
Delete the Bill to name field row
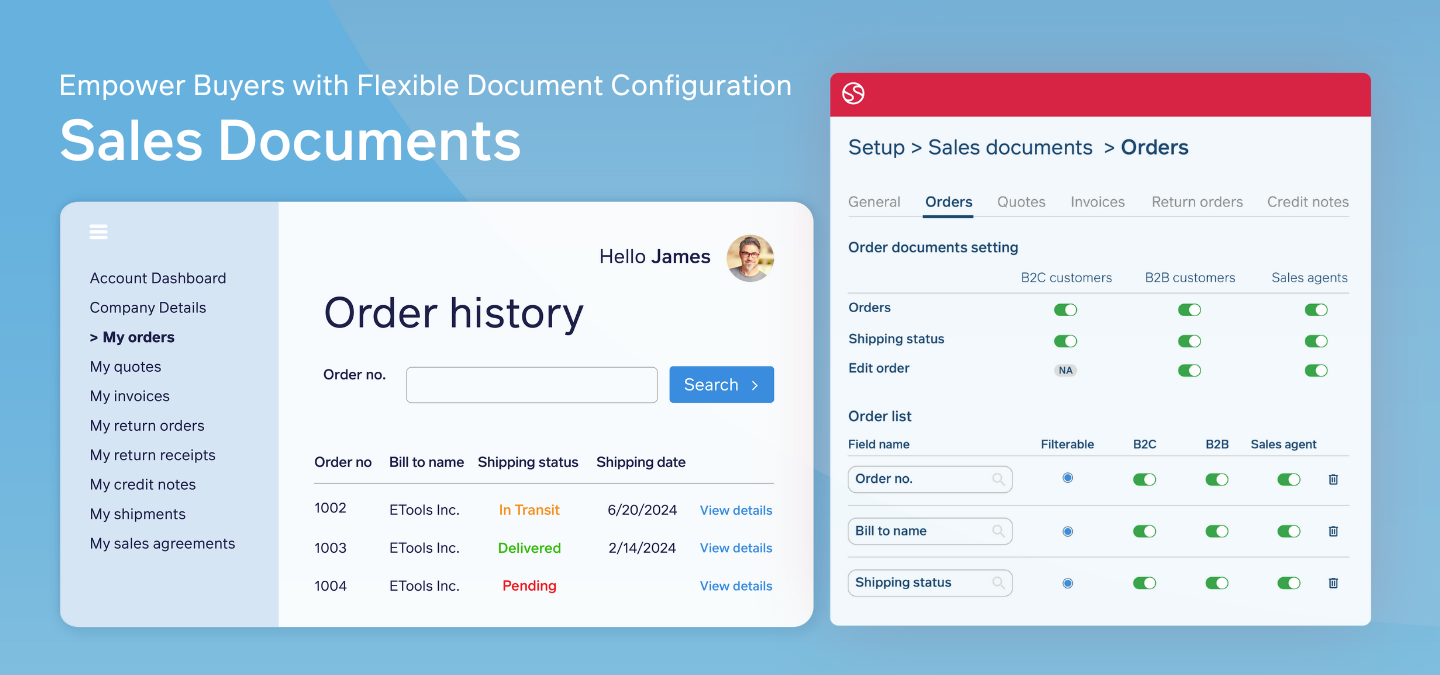tap(1333, 531)
